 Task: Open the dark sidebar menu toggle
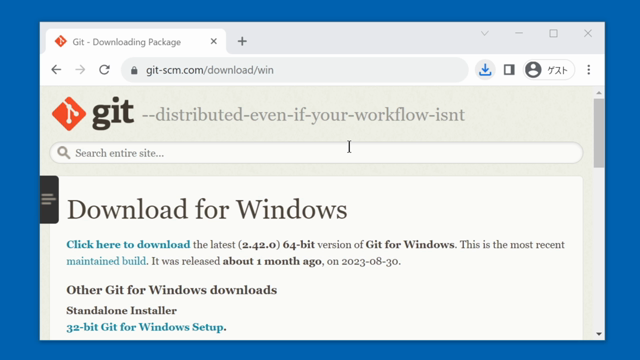pyautogui.click(x=49, y=200)
